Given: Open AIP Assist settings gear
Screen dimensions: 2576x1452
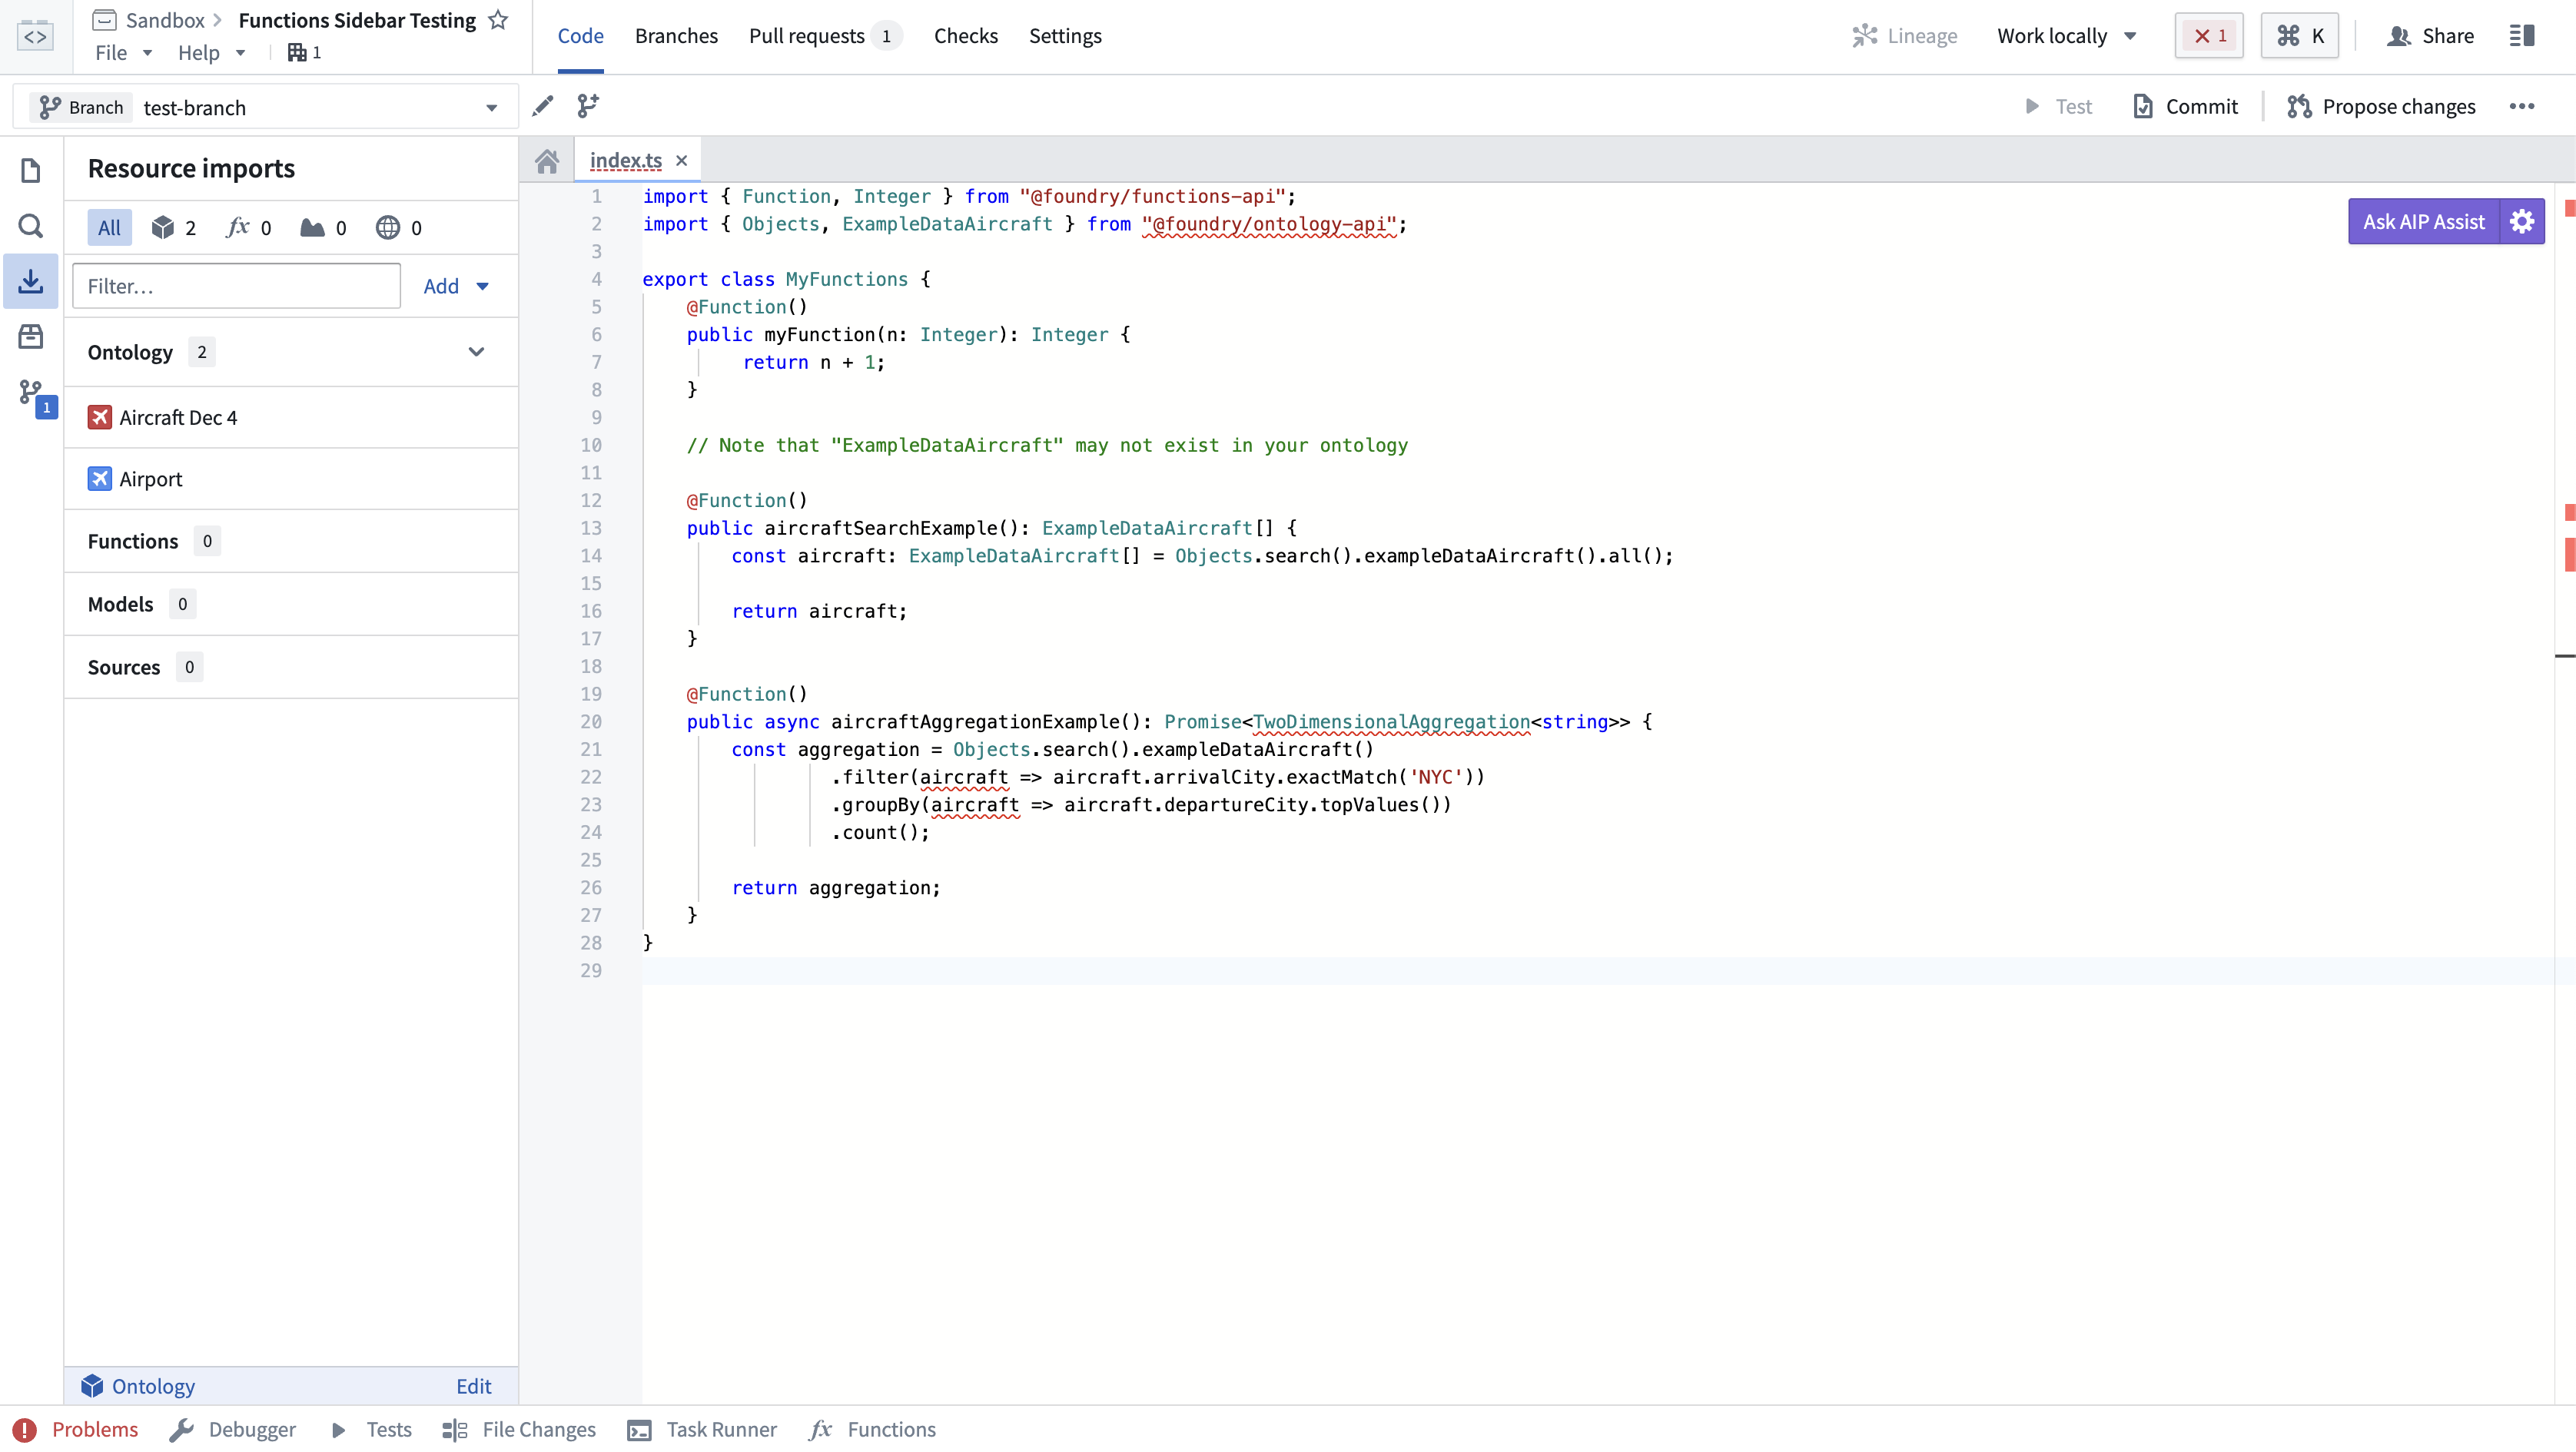Looking at the screenshot, I should coord(2522,222).
